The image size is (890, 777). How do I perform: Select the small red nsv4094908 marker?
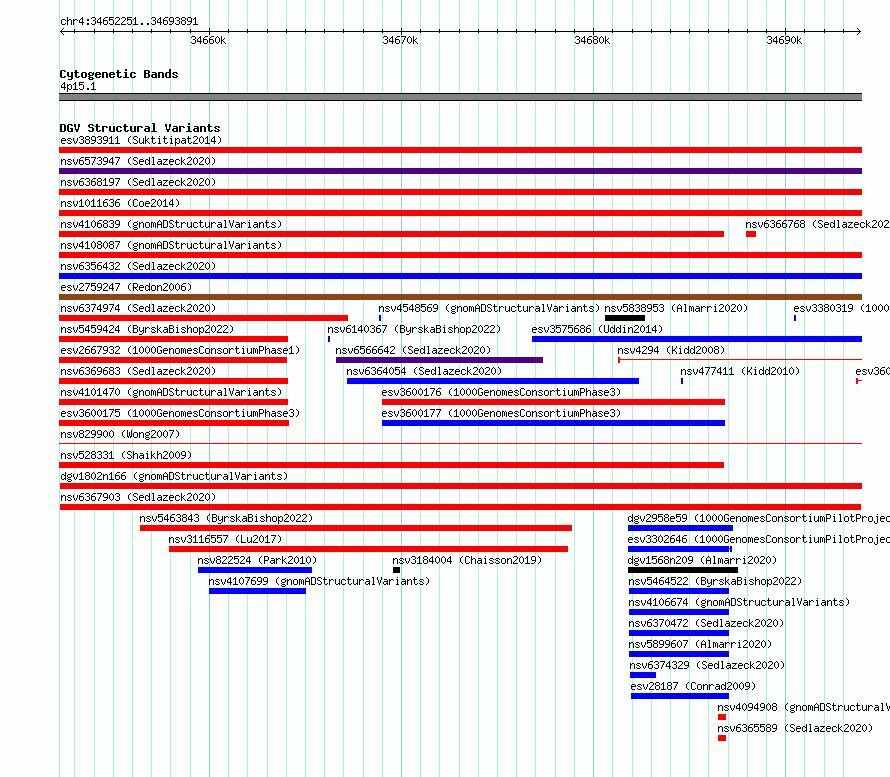pyautogui.click(x=722, y=717)
